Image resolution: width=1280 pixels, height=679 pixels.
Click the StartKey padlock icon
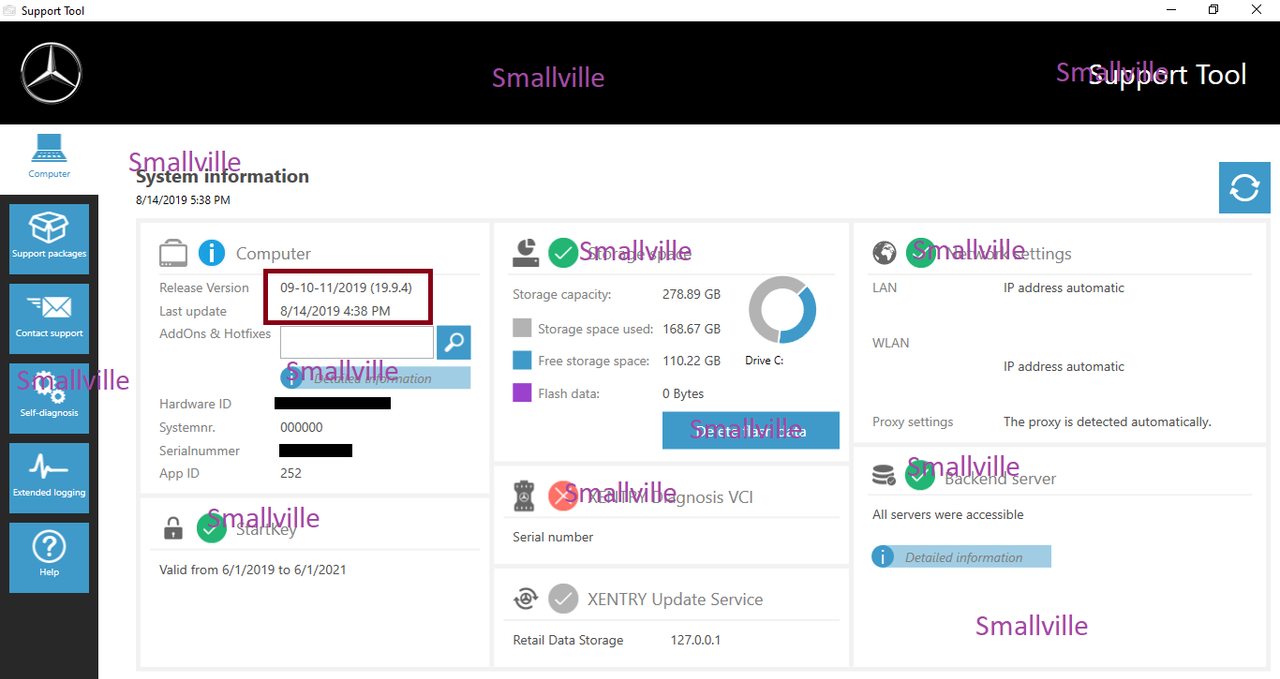tap(173, 528)
